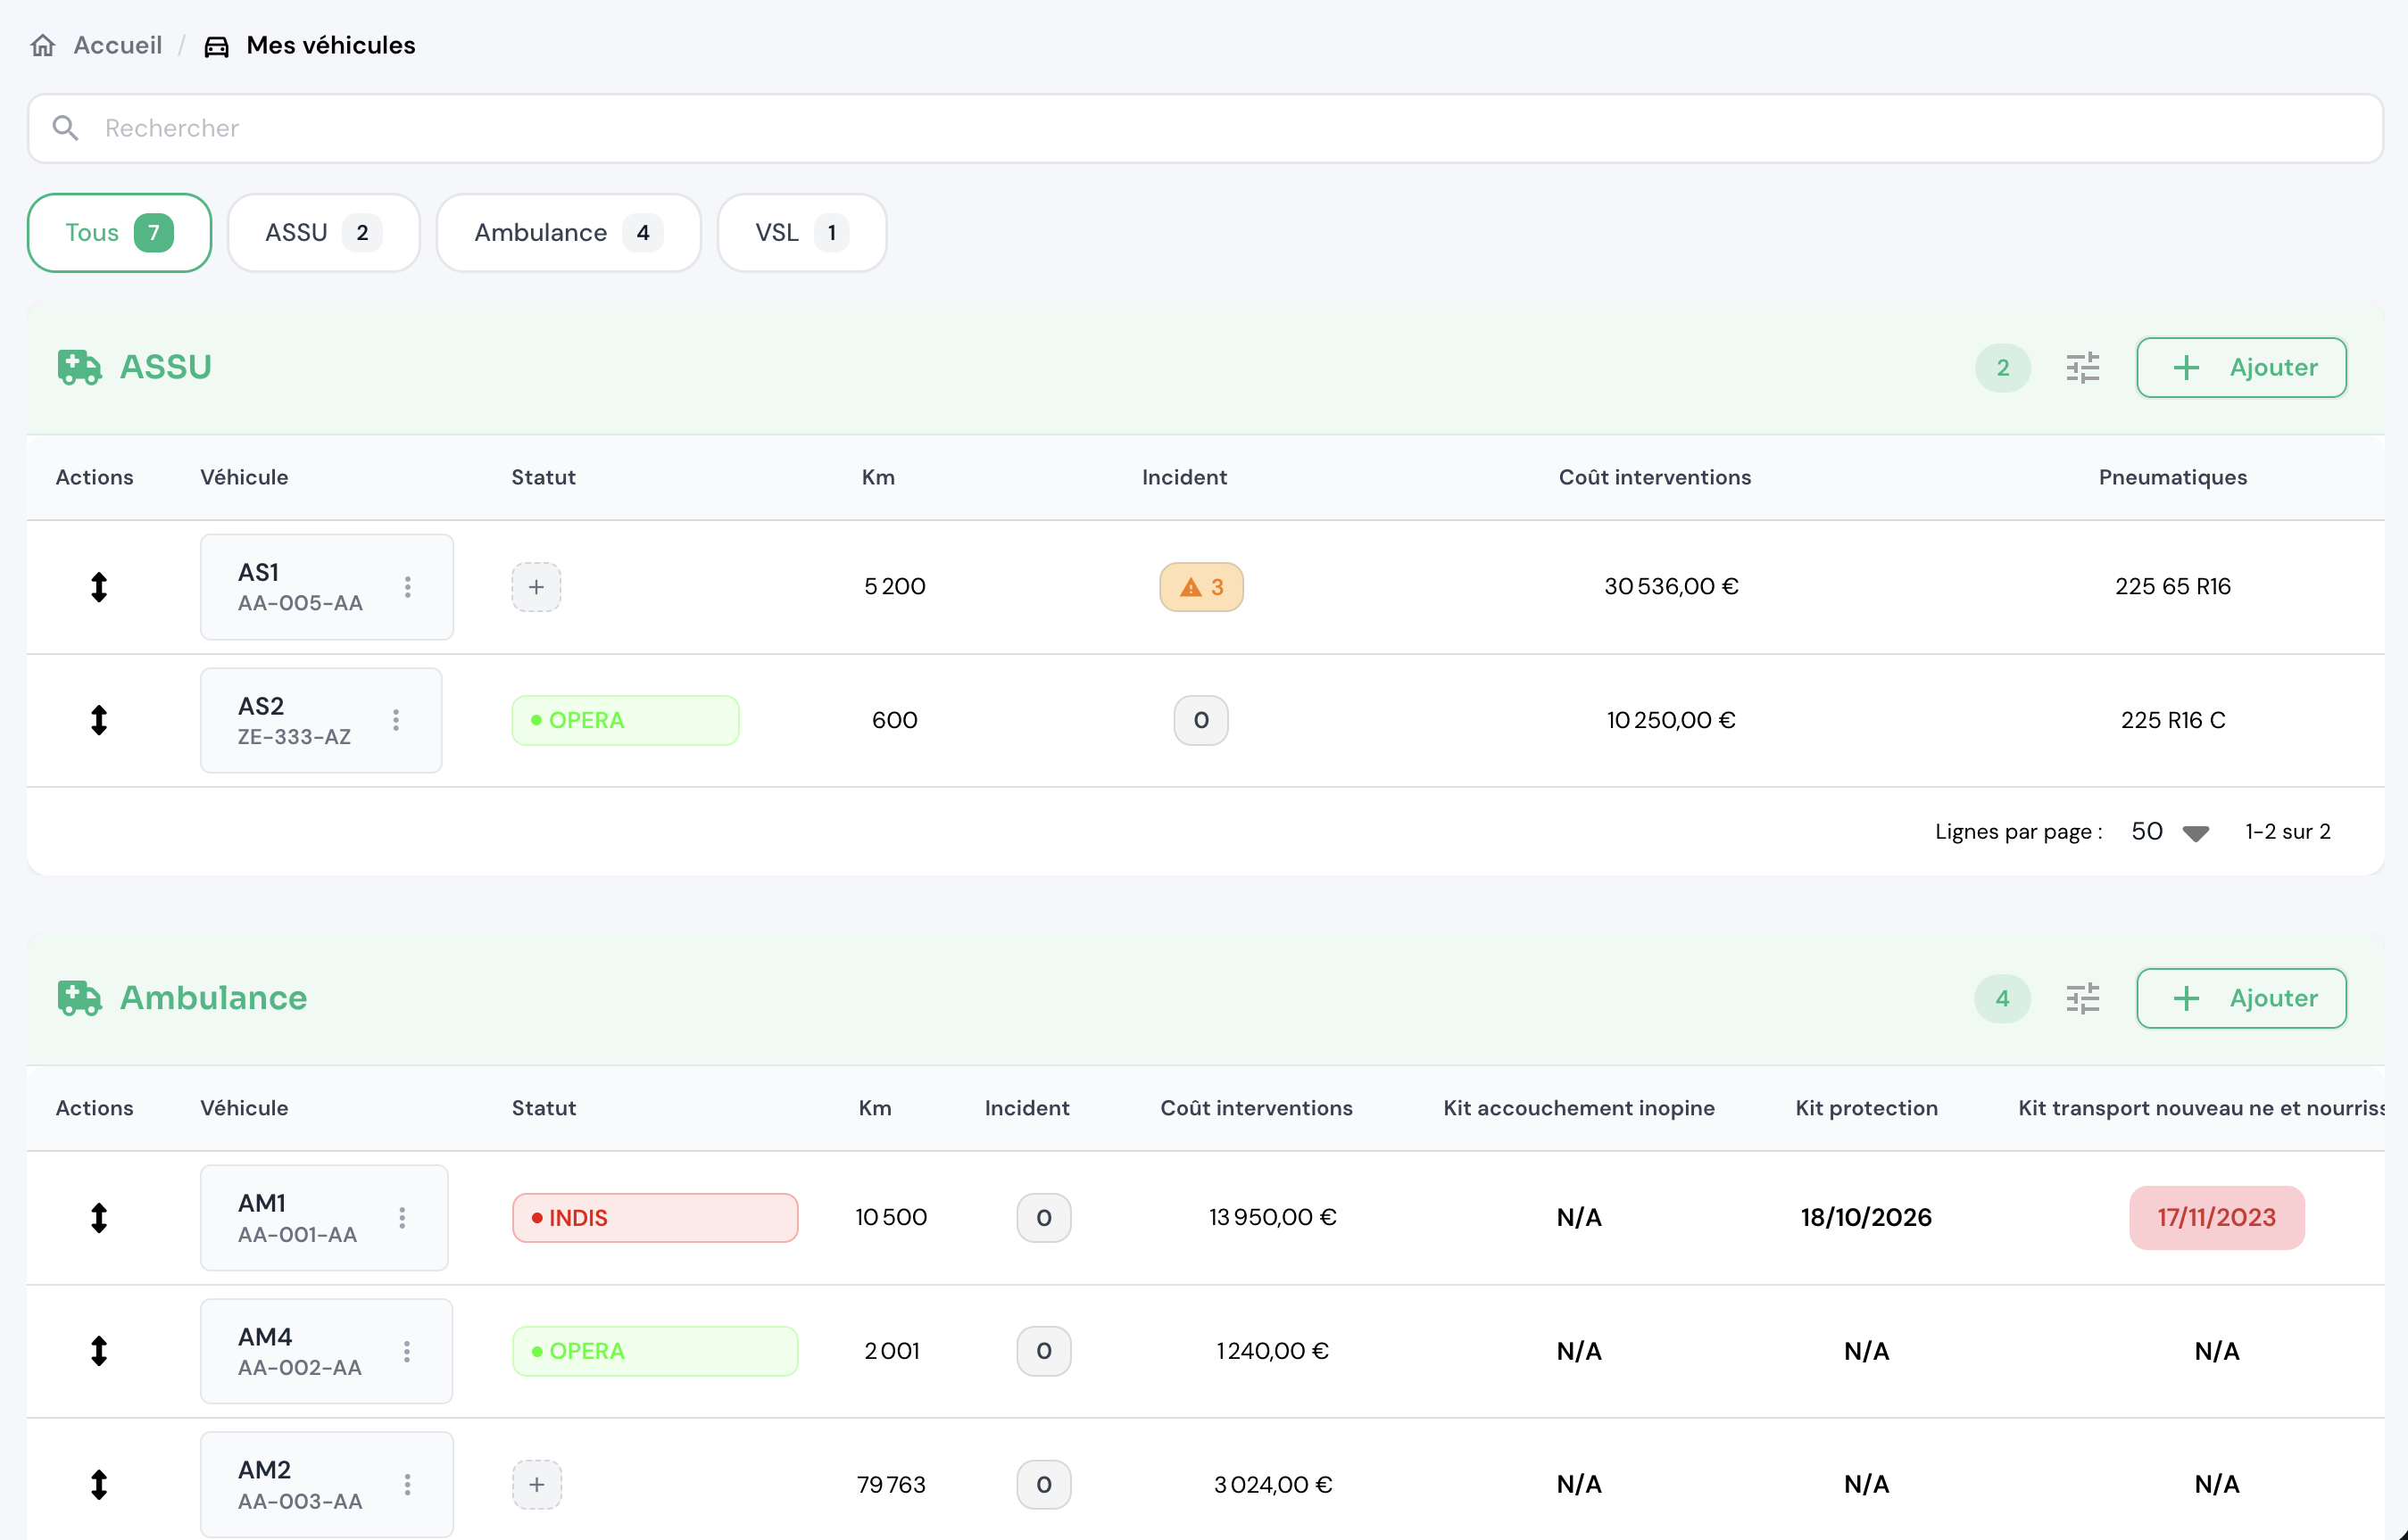Click the home icon in breadcrumb
Image resolution: width=2408 pixels, height=1540 pixels.
43,45
